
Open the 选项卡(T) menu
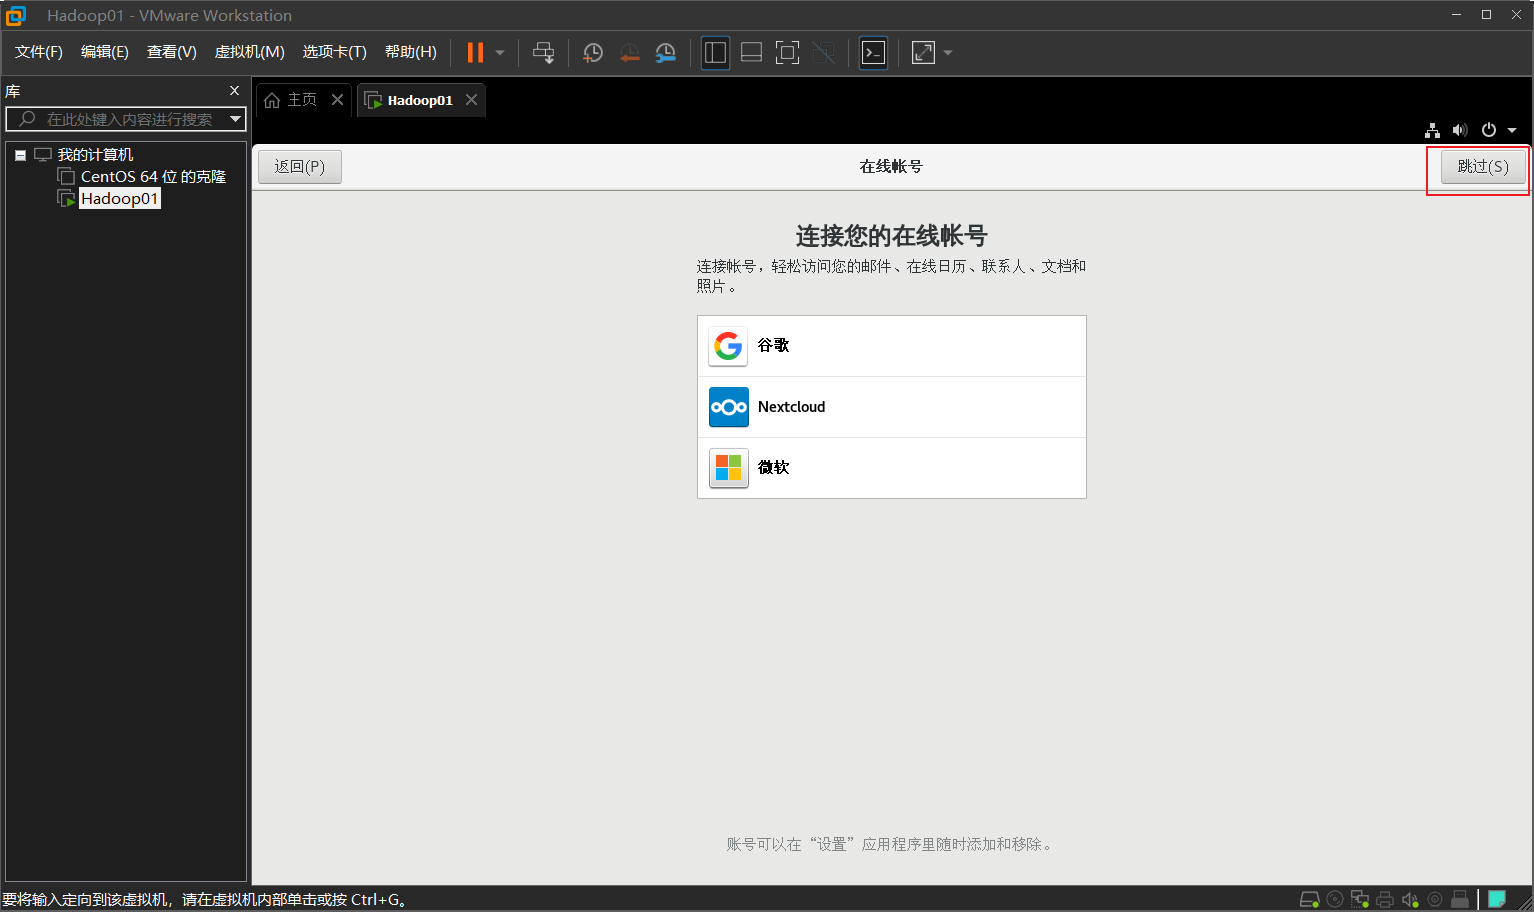(x=335, y=52)
